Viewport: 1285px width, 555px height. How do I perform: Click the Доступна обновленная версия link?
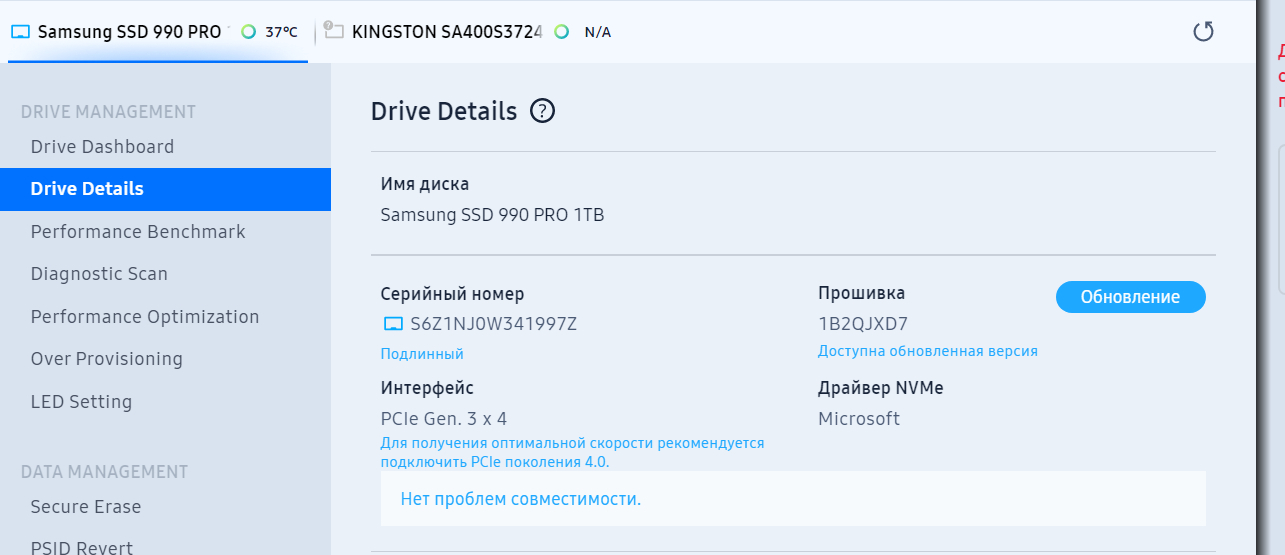point(927,351)
